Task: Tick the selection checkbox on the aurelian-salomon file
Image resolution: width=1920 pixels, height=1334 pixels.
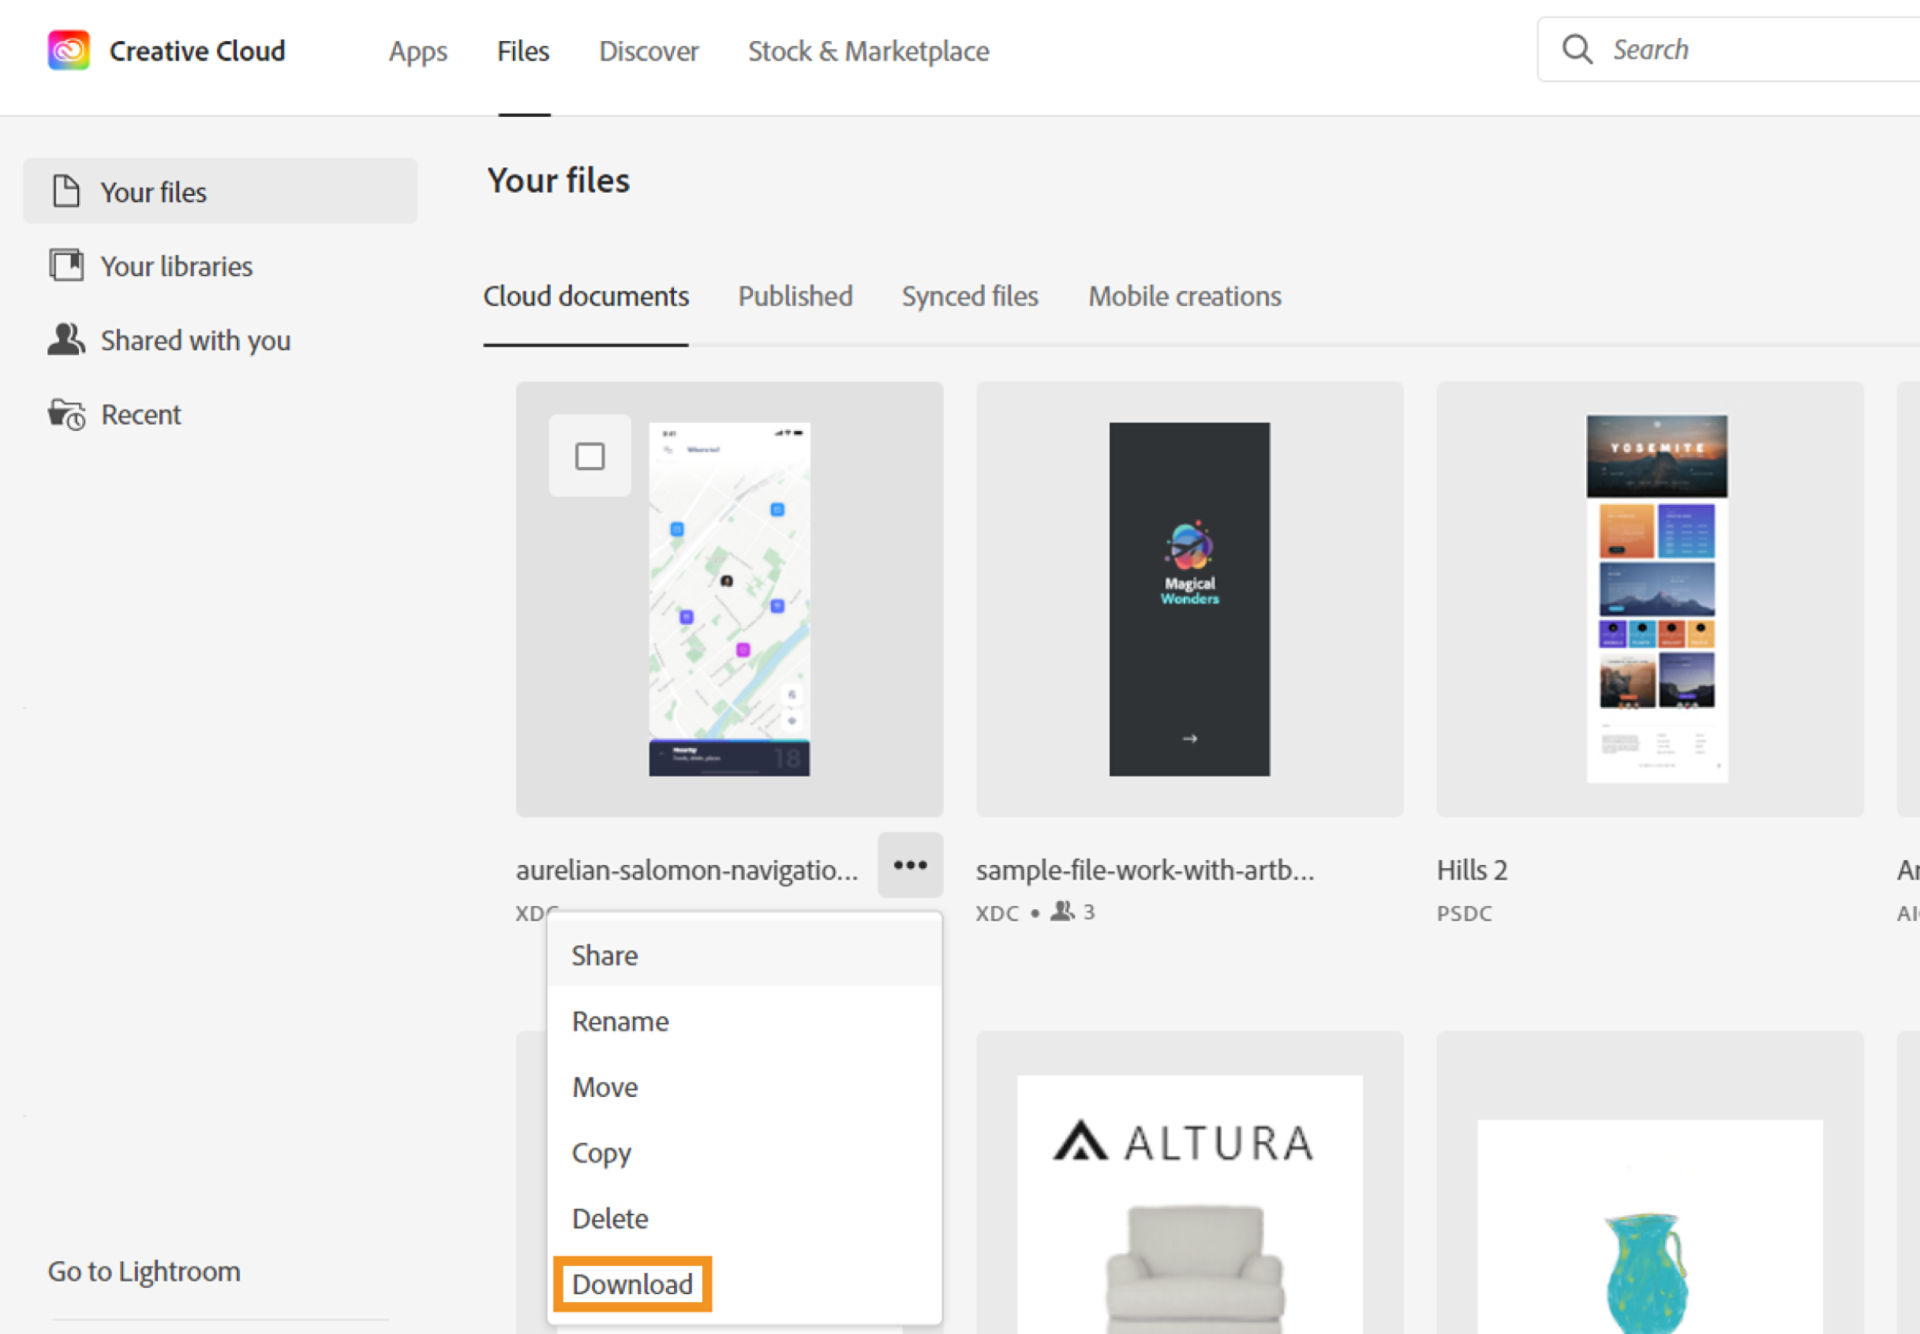Action: 590,455
